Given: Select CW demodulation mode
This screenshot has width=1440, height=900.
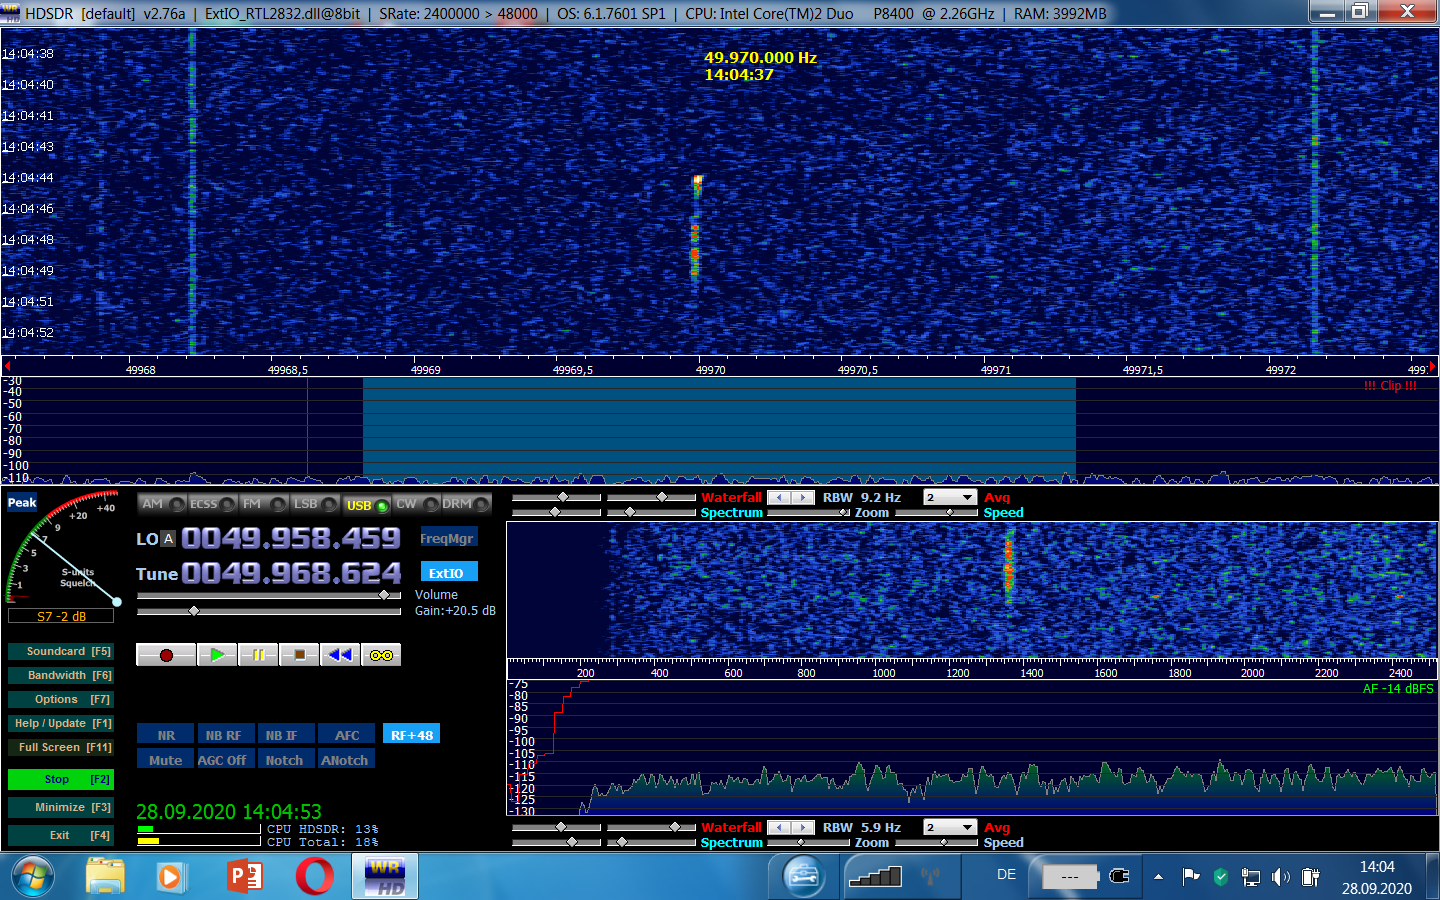Looking at the screenshot, I should coord(416,504).
